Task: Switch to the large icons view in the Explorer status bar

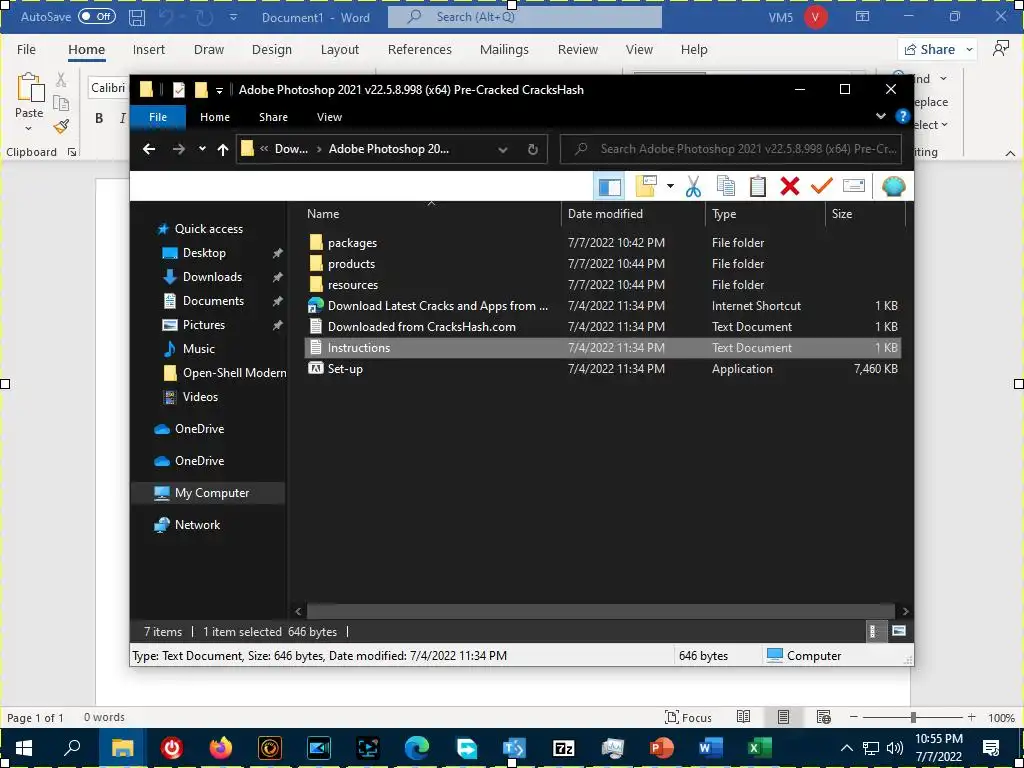Action: (x=899, y=632)
